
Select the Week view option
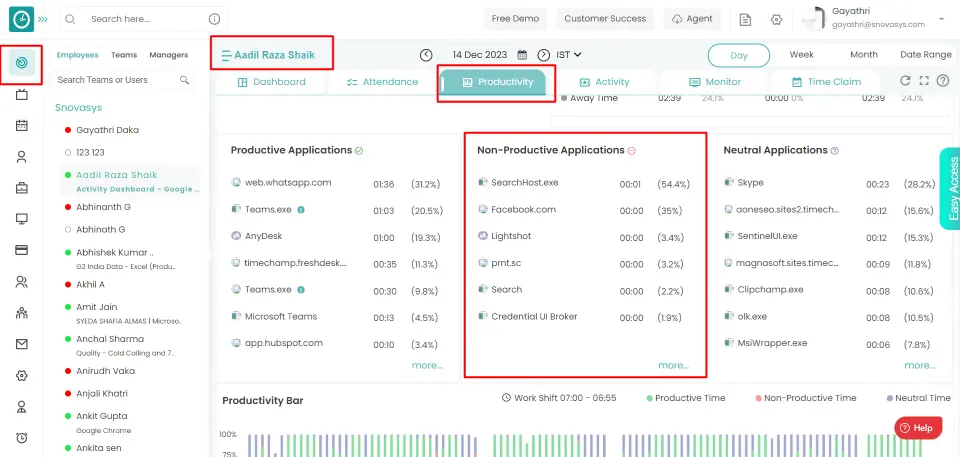(801, 55)
